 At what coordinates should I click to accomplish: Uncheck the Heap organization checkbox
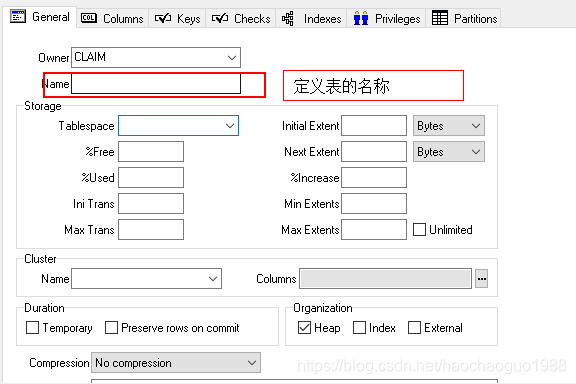pyautogui.click(x=305, y=327)
